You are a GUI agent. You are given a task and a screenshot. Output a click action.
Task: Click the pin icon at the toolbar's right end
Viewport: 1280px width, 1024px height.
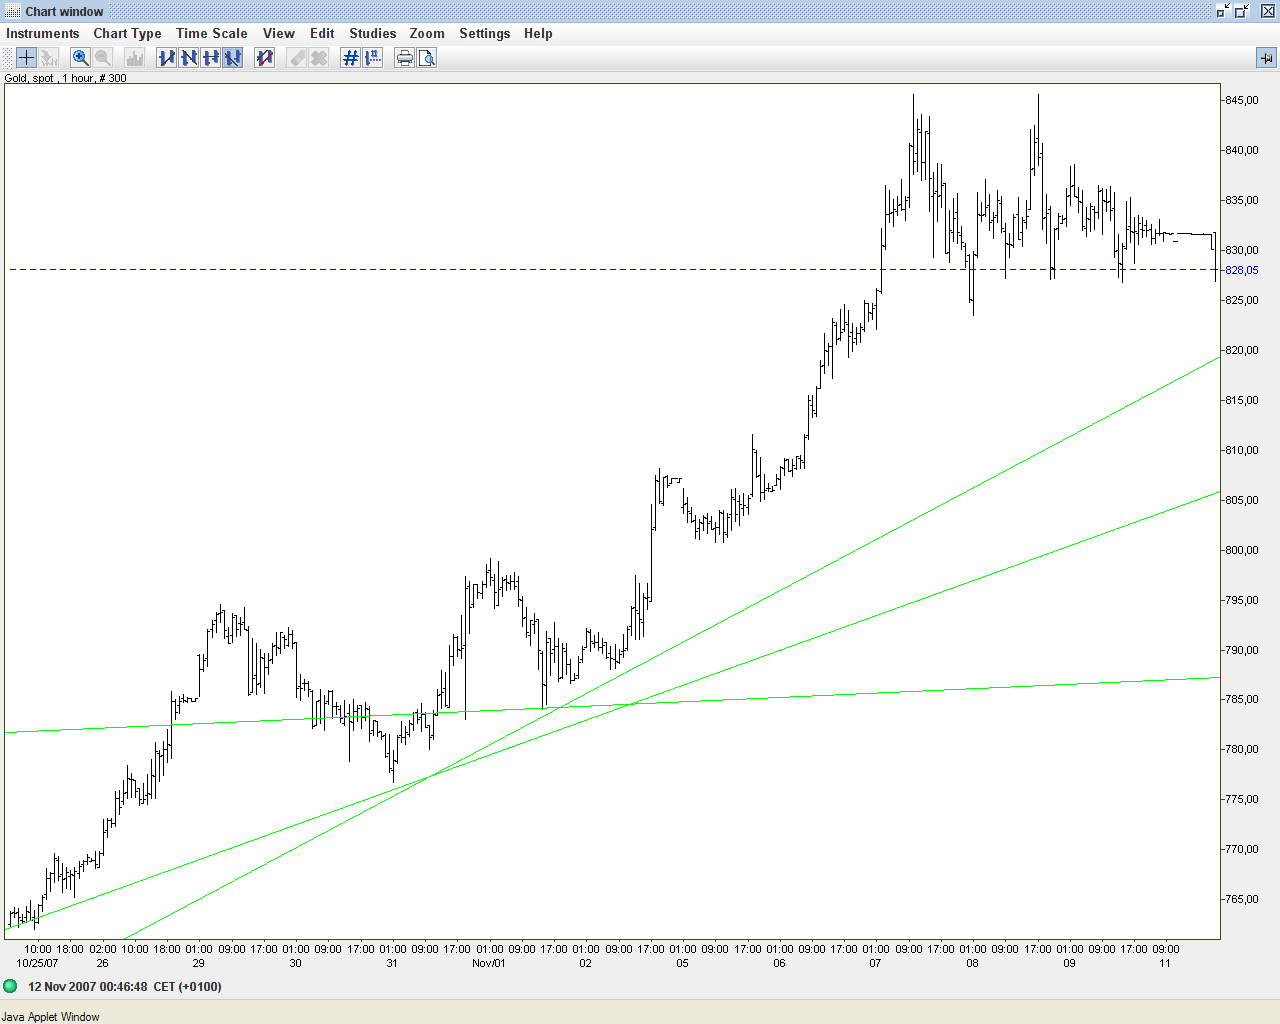click(1266, 58)
